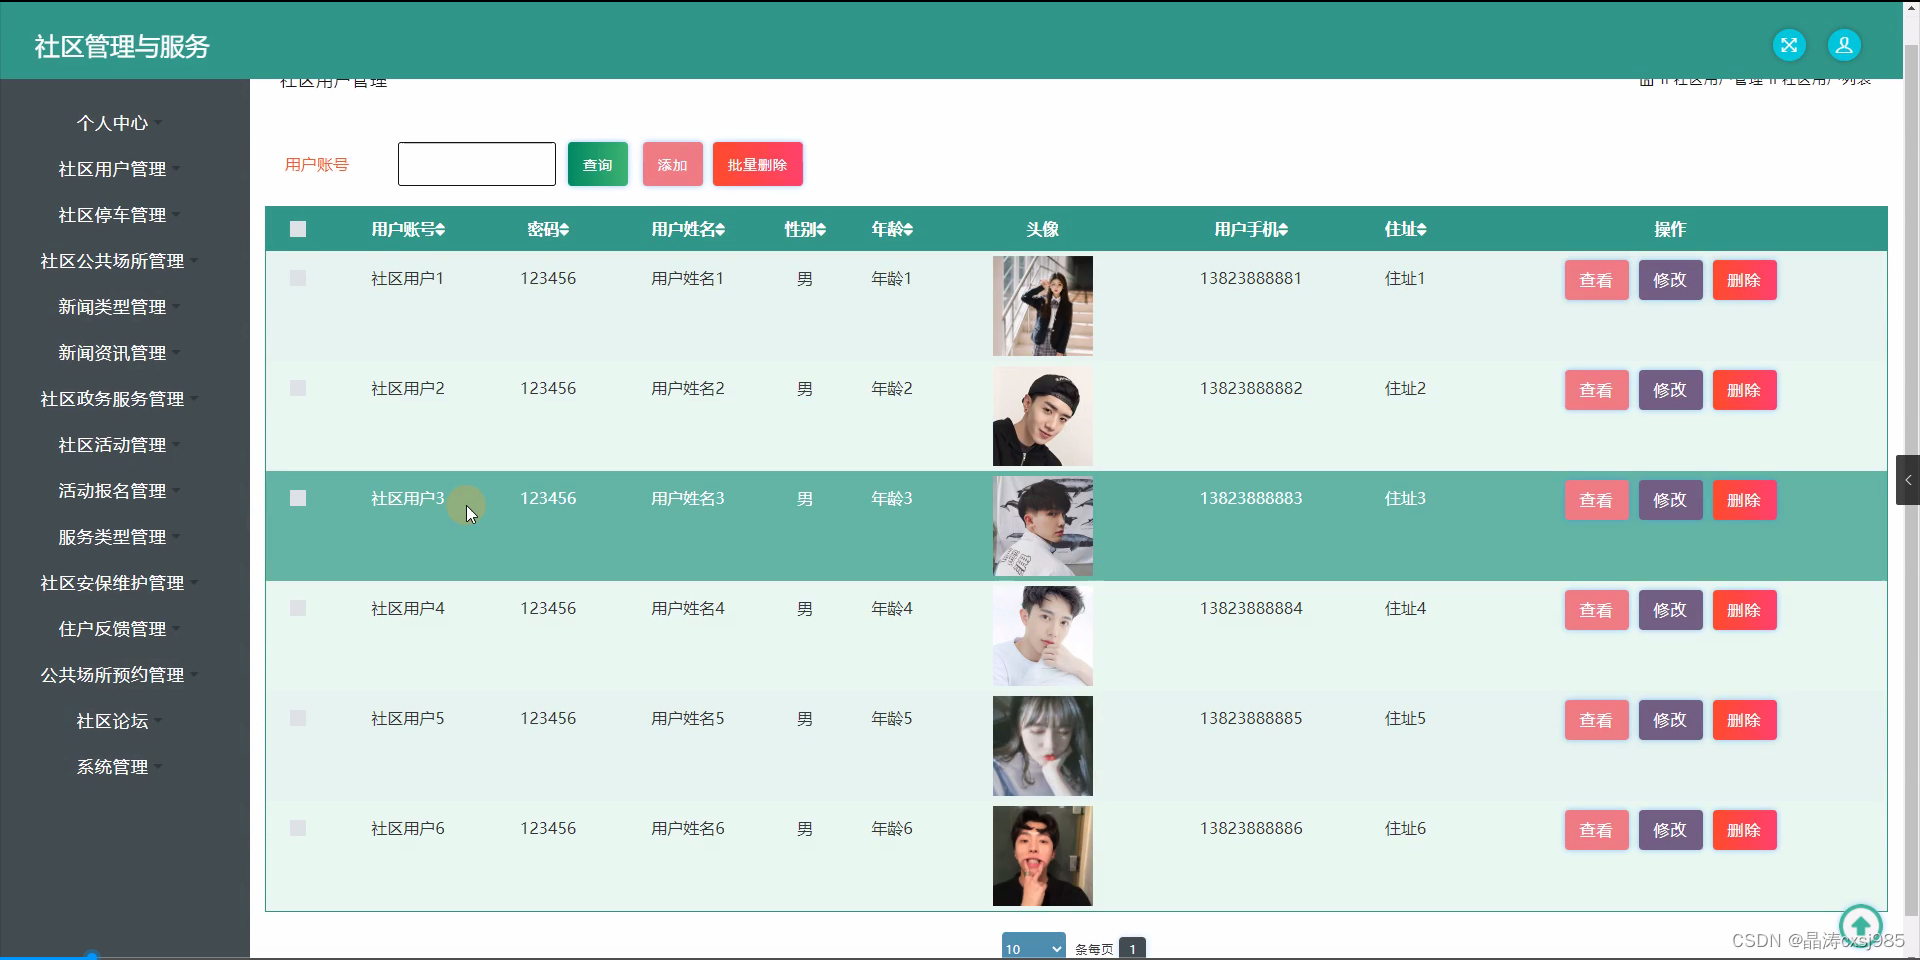The width and height of the screenshot is (1920, 960).
Task: Check the row for 社区用户5
Action: coord(298,718)
